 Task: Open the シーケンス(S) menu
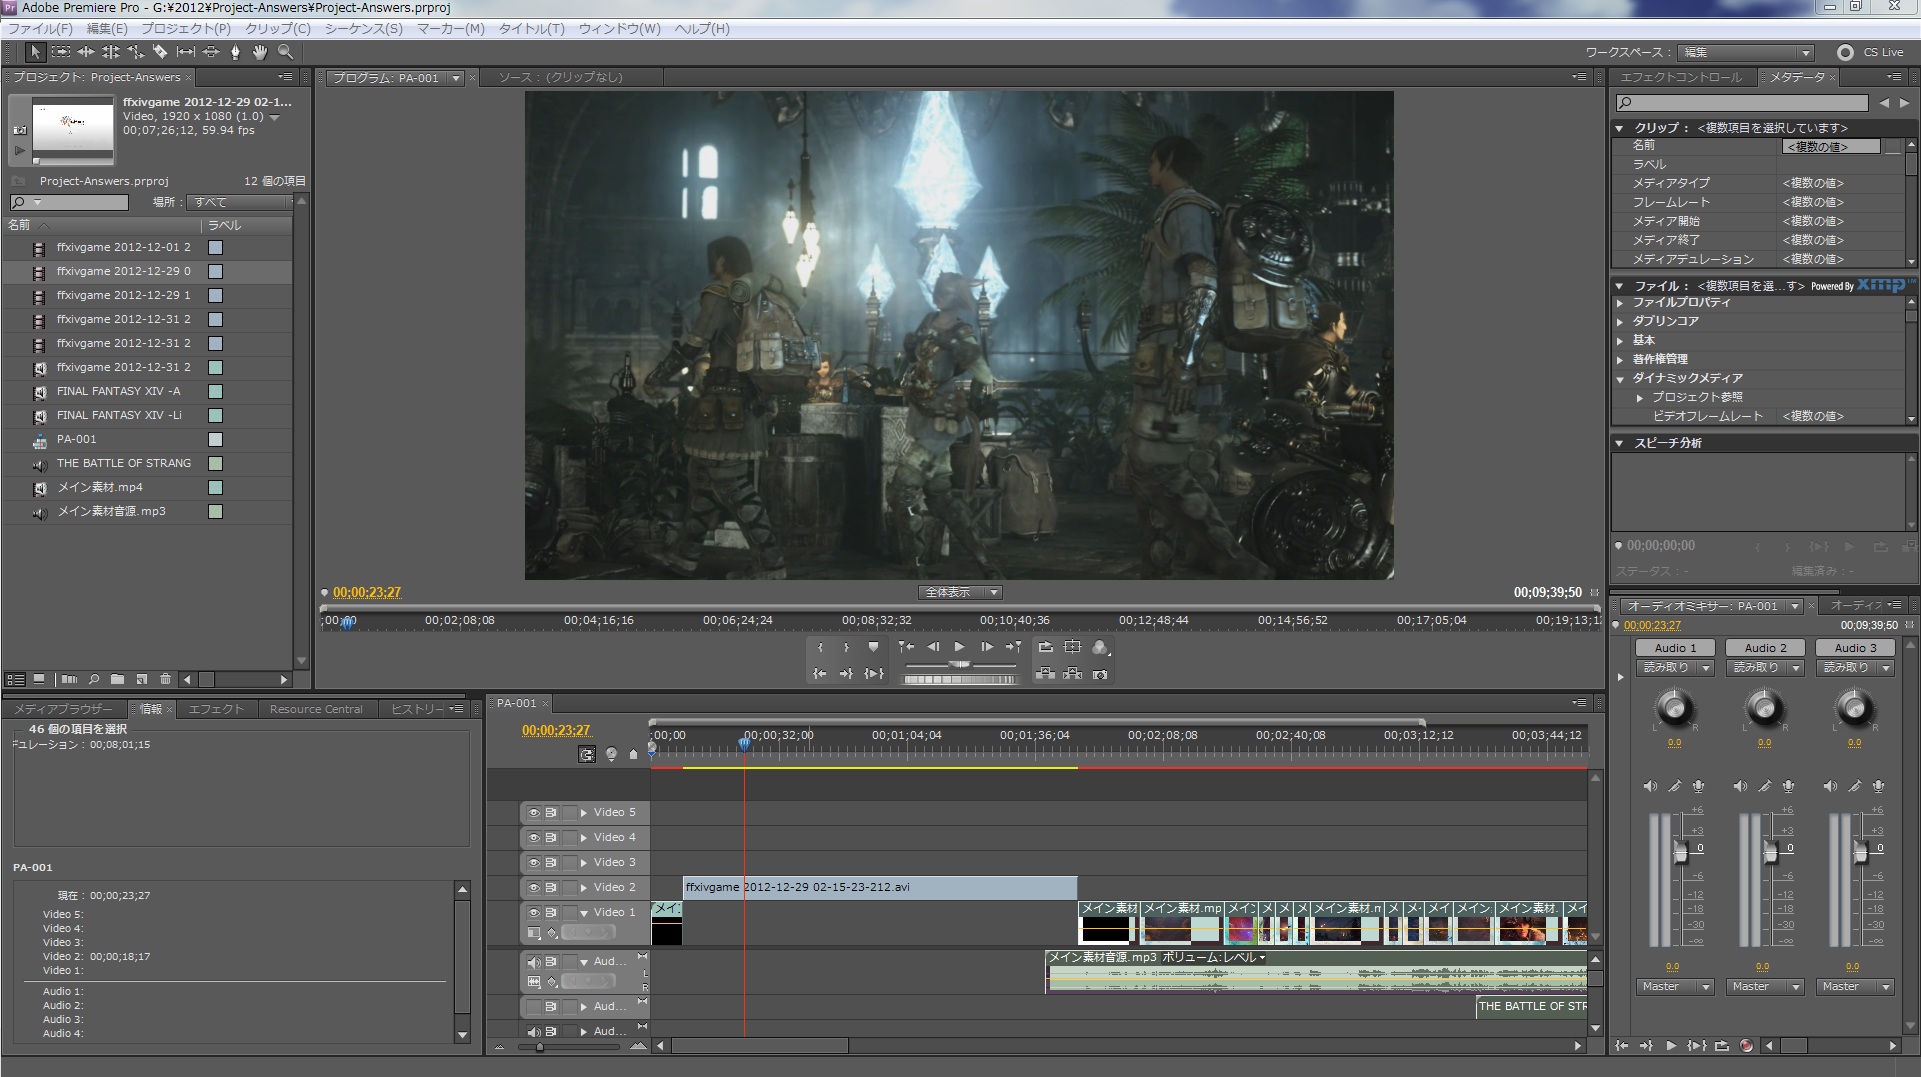(x=363, y=29)
